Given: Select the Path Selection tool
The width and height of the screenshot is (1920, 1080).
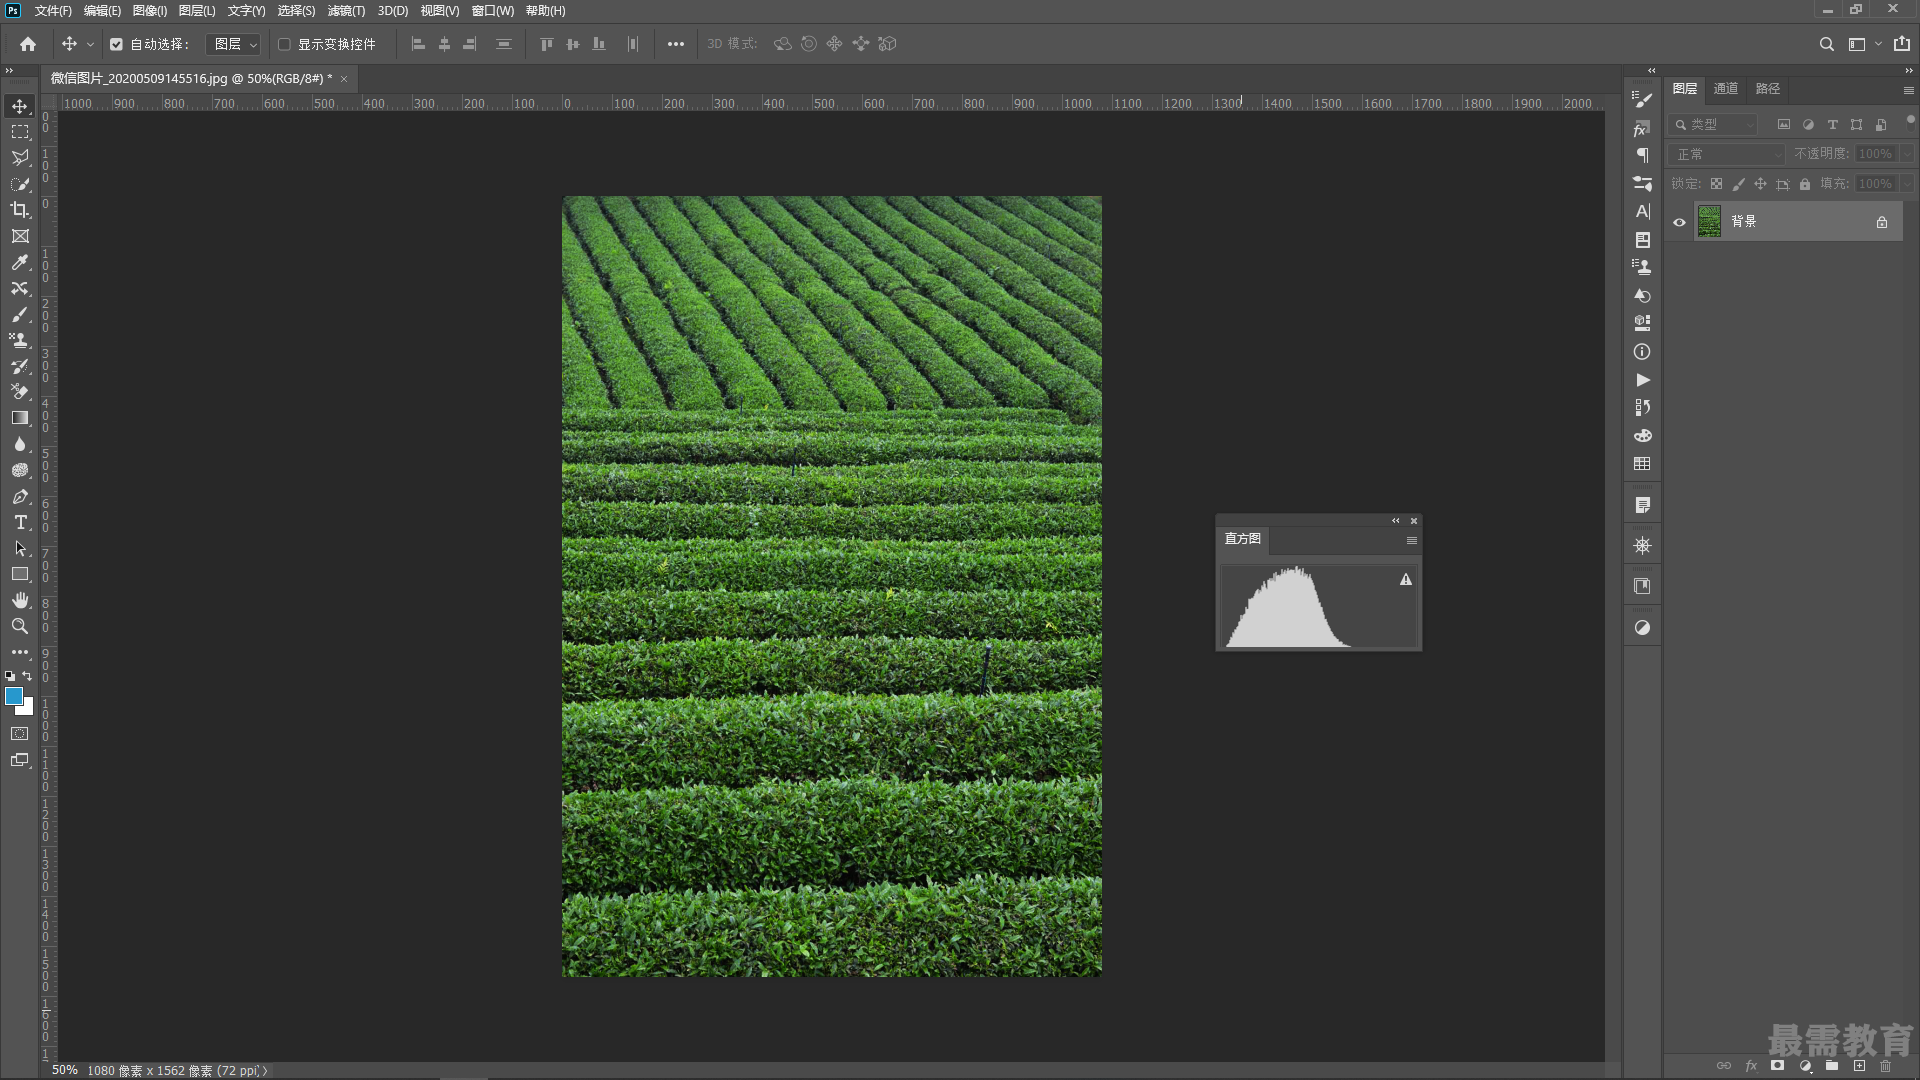Looking at the screenshot, I should (x=20, y=548).
